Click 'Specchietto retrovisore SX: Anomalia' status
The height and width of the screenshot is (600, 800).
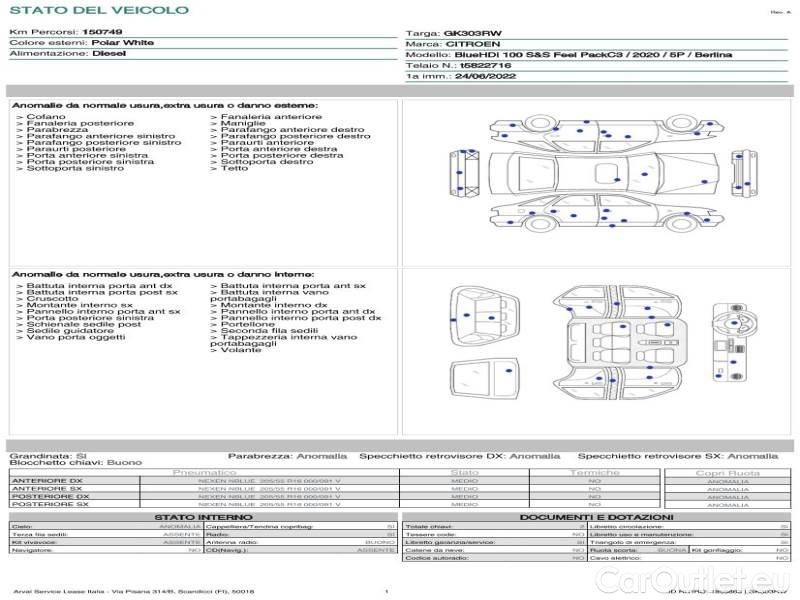(678, 456)
